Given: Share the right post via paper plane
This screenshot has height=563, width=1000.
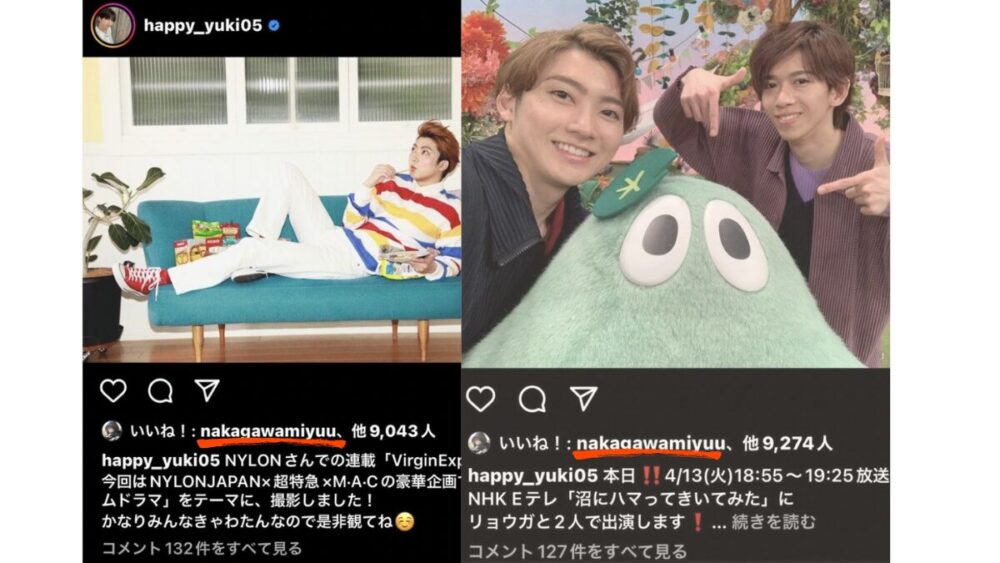Looking at the screenshot, I should tap(584, 398).
